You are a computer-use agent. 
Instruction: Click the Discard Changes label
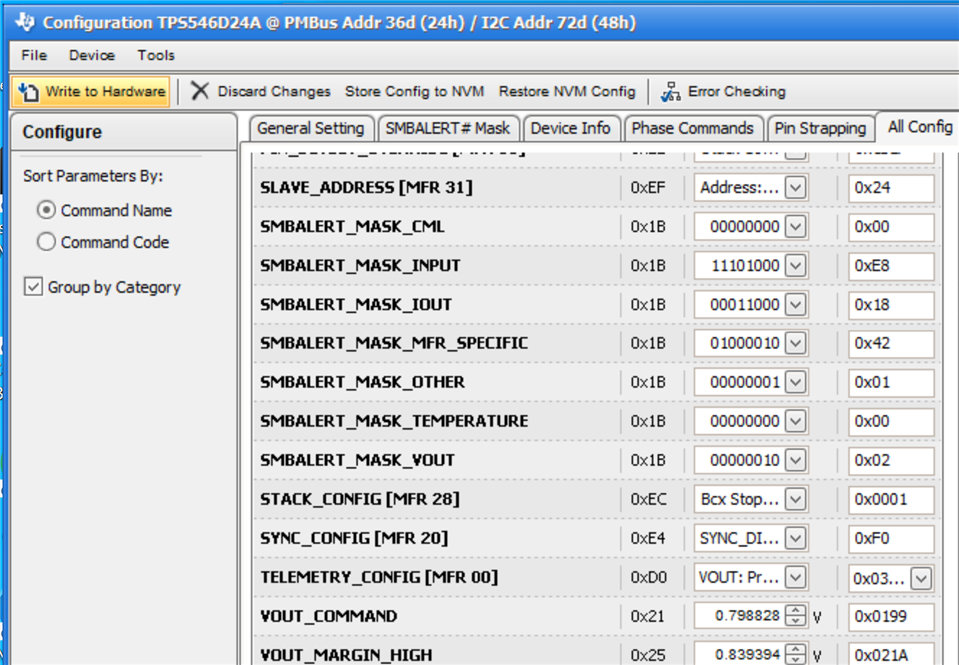[274, 91]
